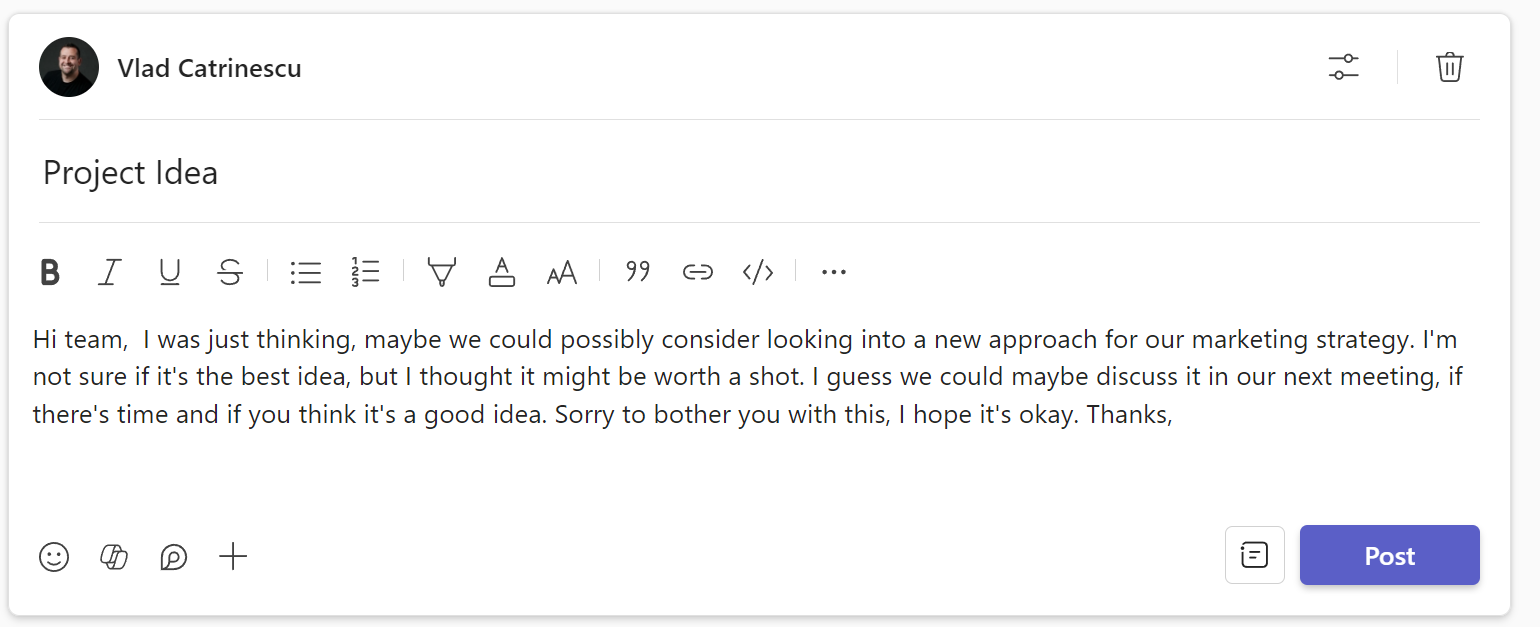This screenshot has height=627, width=1540.
Task: Open font color options
Action: coord(502,272)
